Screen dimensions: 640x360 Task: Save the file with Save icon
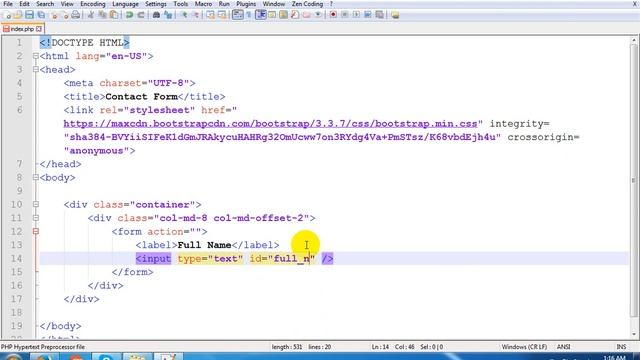(29, 15)
